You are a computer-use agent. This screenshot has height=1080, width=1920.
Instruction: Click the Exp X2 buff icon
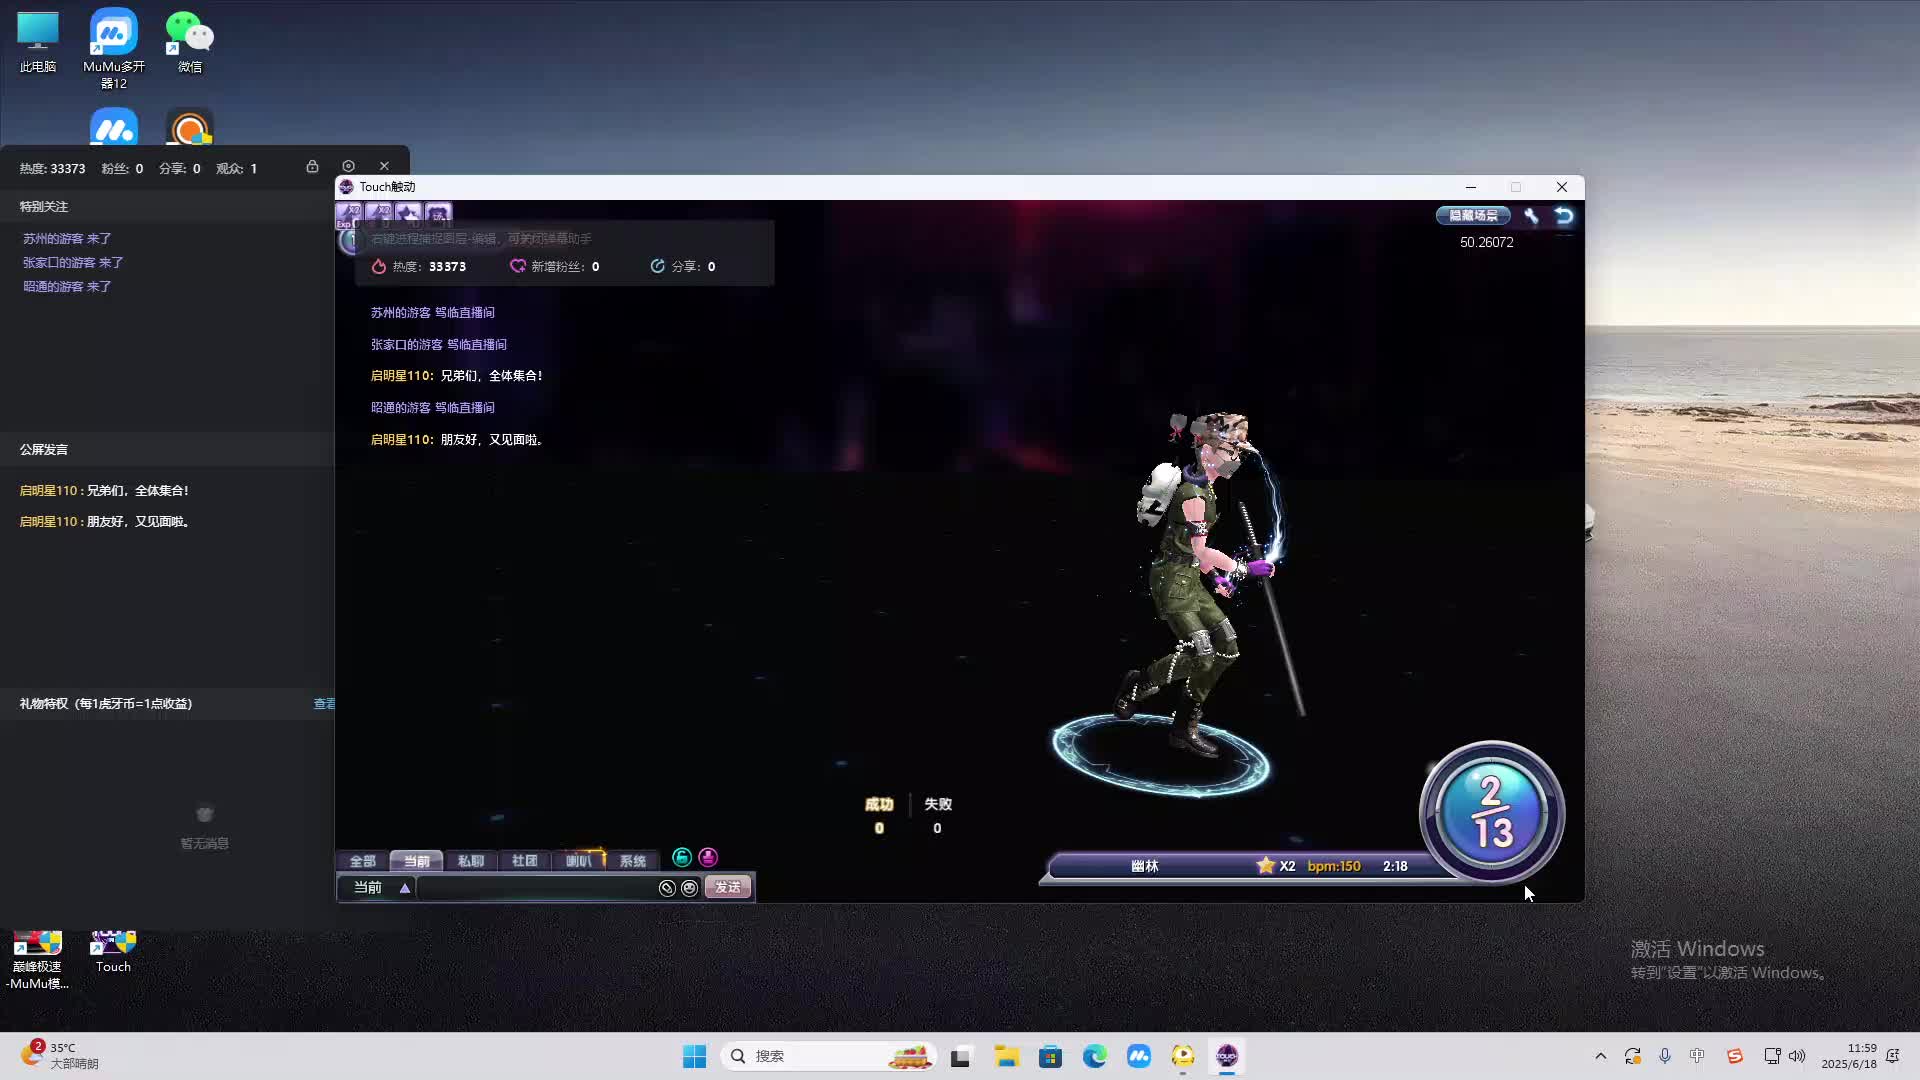pyautogui.click(x=348, y=214)
